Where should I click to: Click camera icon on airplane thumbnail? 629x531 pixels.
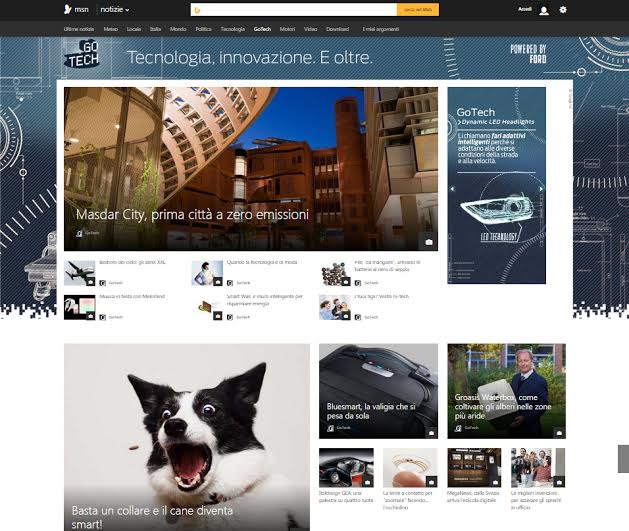tap(91, 282)
